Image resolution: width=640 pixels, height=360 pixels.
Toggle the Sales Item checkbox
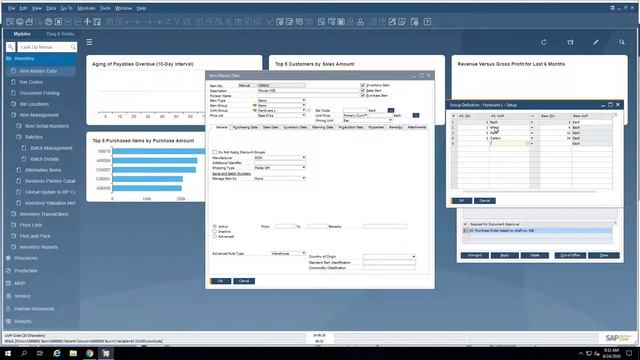[362, 90]
